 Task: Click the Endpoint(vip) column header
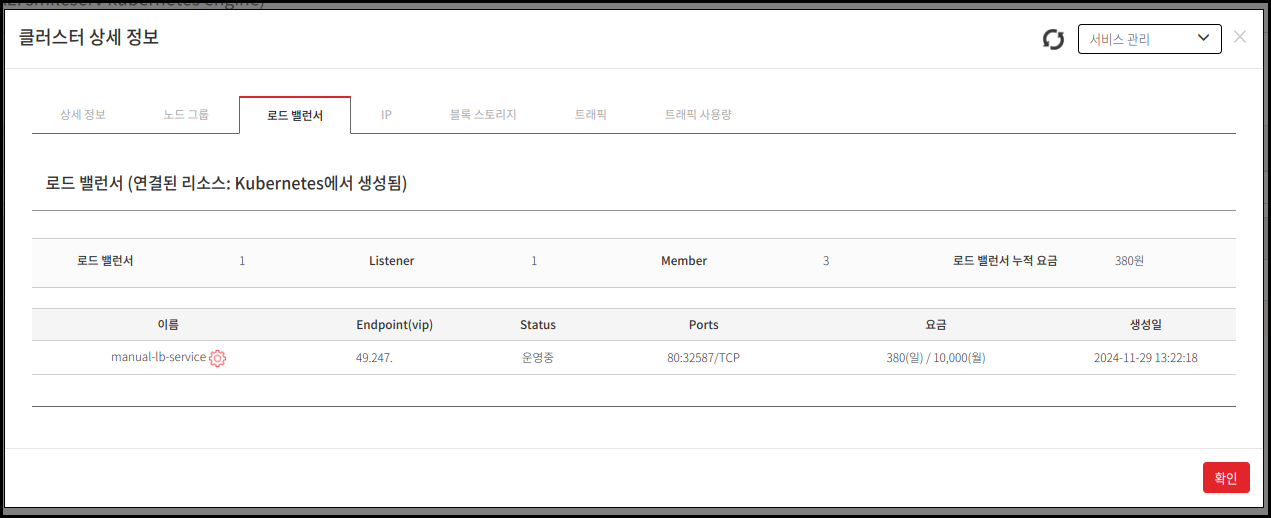point(394,325)
